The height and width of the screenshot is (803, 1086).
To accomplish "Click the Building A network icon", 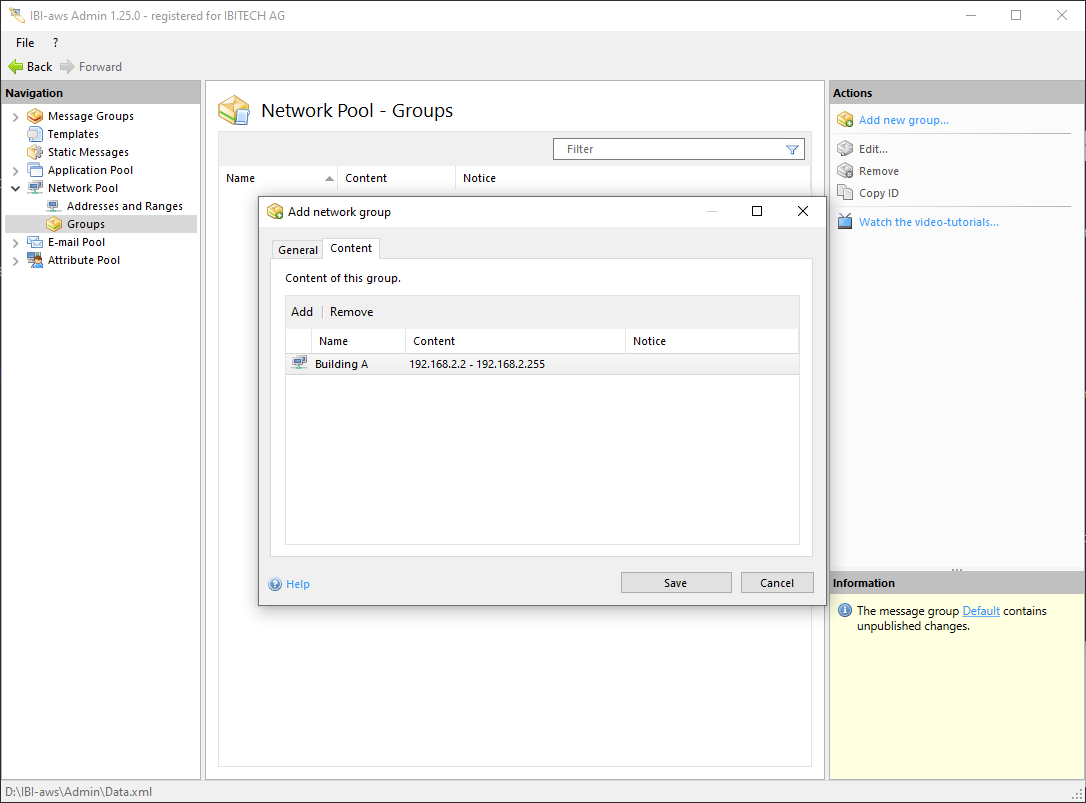I will [x=299, y=364].
